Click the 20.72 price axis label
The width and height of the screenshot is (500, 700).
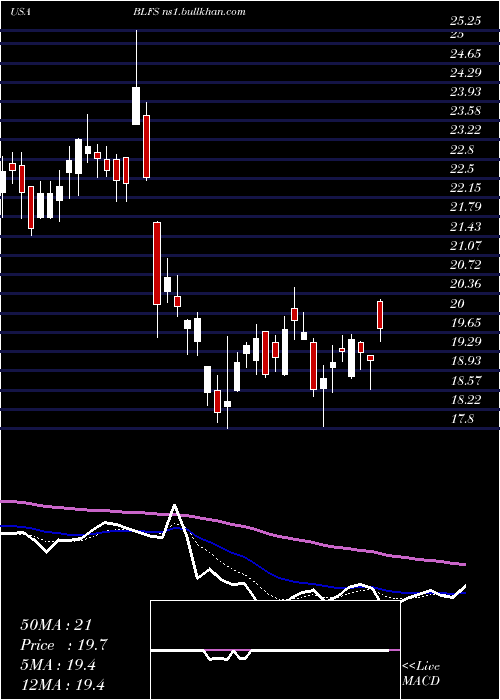(x=466, y=265)
